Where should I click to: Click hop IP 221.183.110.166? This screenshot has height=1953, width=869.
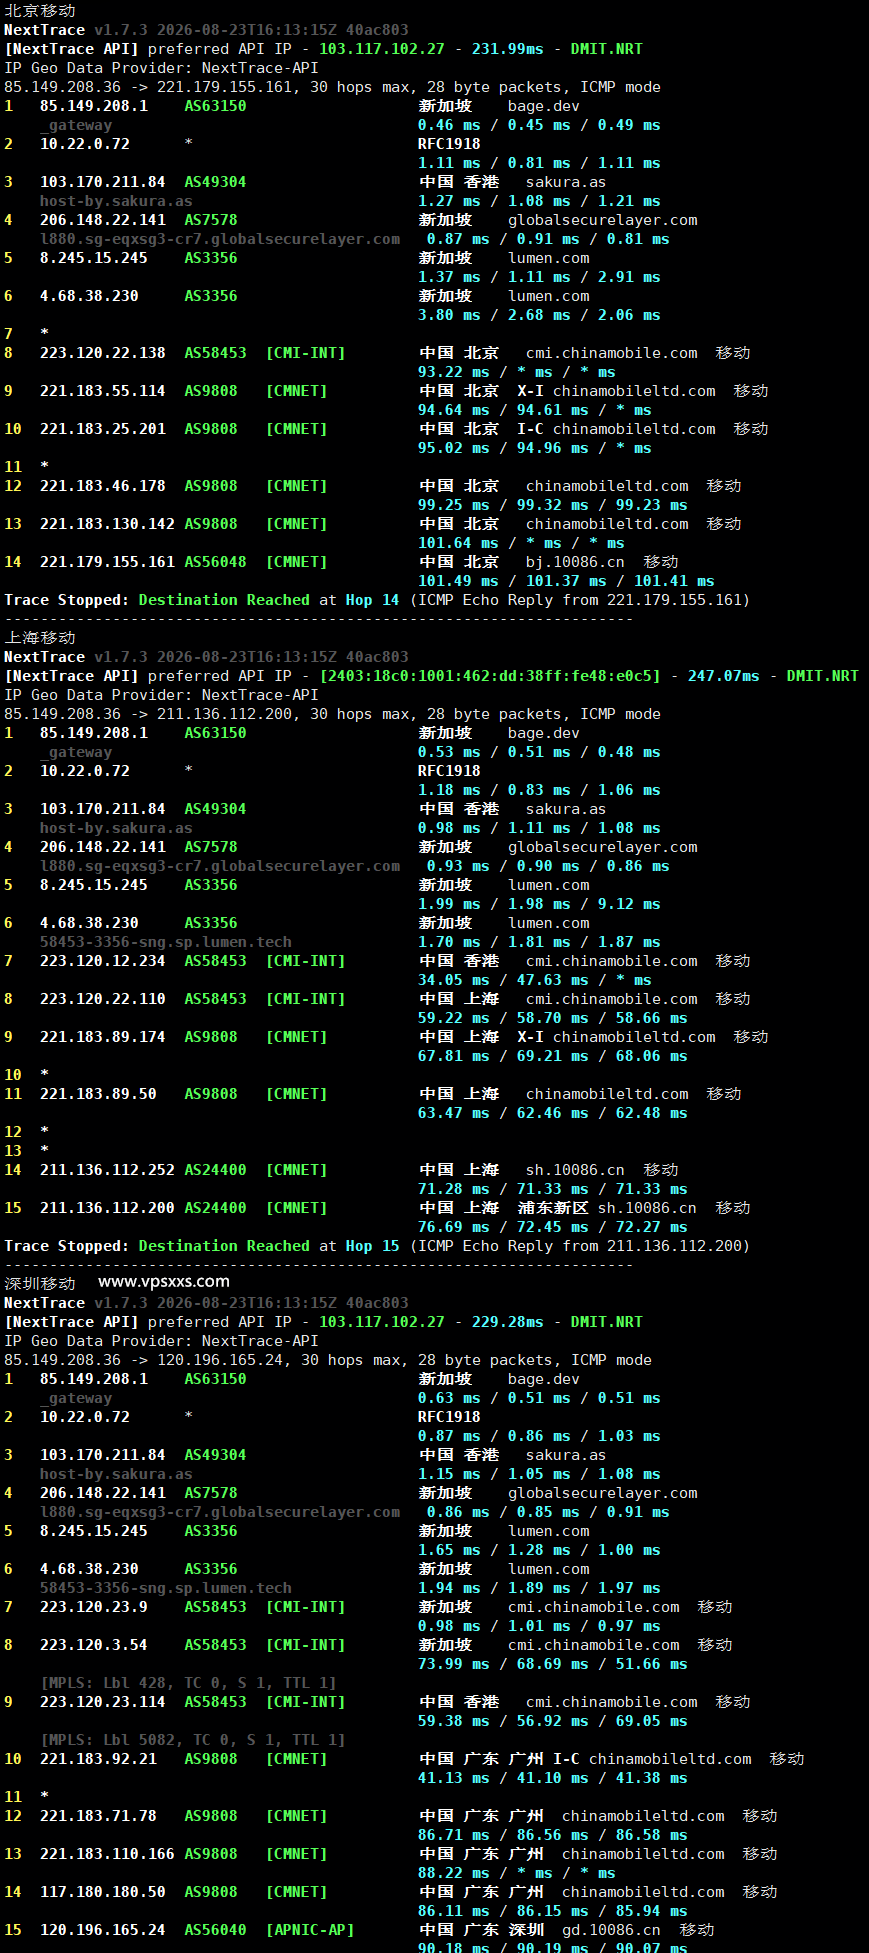coord(107,1854)
